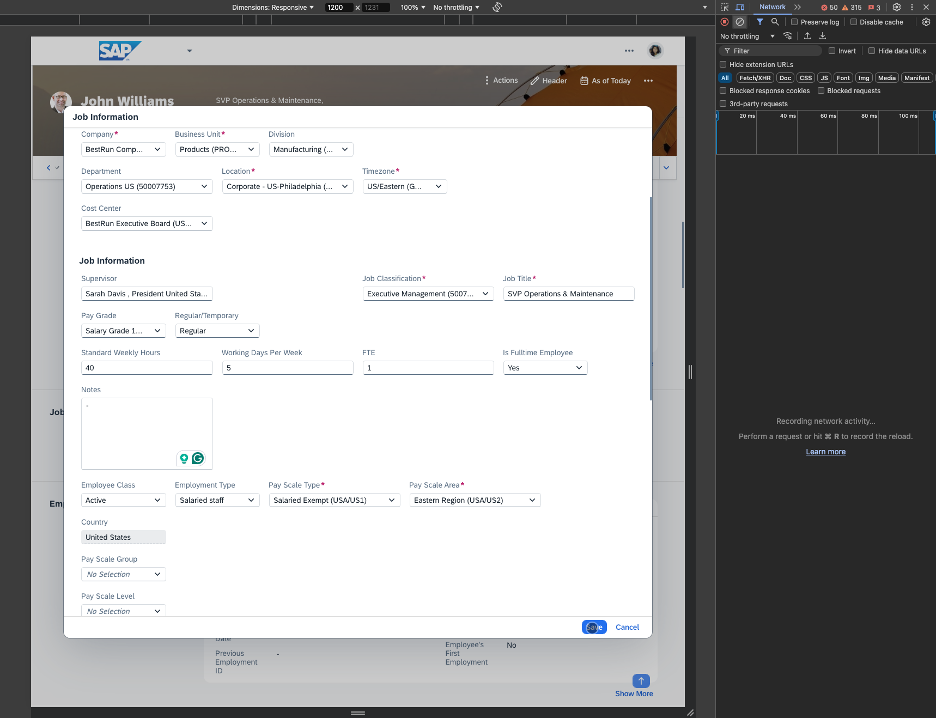The height and width of the screenshot is (718, 936).
Task: Check Hide data URLs checkbox
Action: [x=872, y=51]
